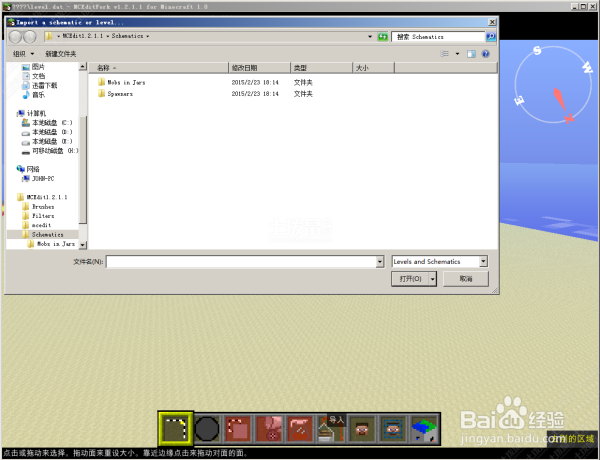Open the 组织 menu
600x460 pixels.
(x=23, y=54)
